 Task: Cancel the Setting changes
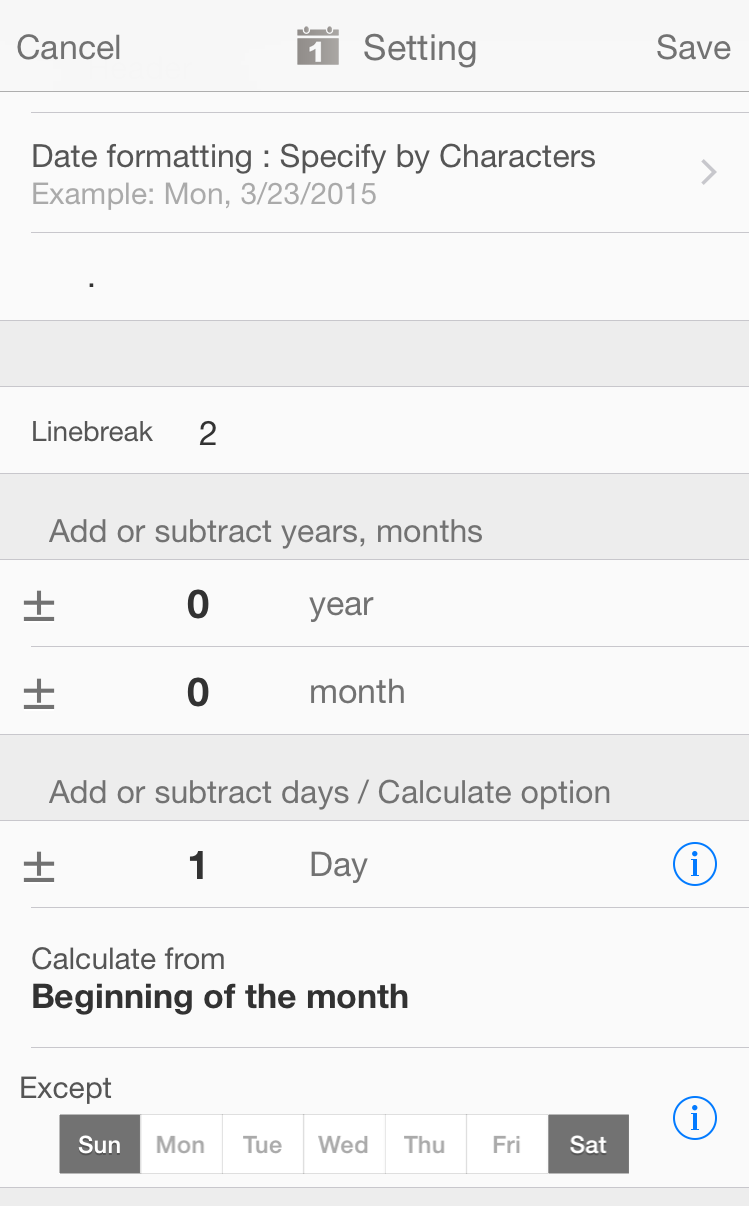[69, 48]
